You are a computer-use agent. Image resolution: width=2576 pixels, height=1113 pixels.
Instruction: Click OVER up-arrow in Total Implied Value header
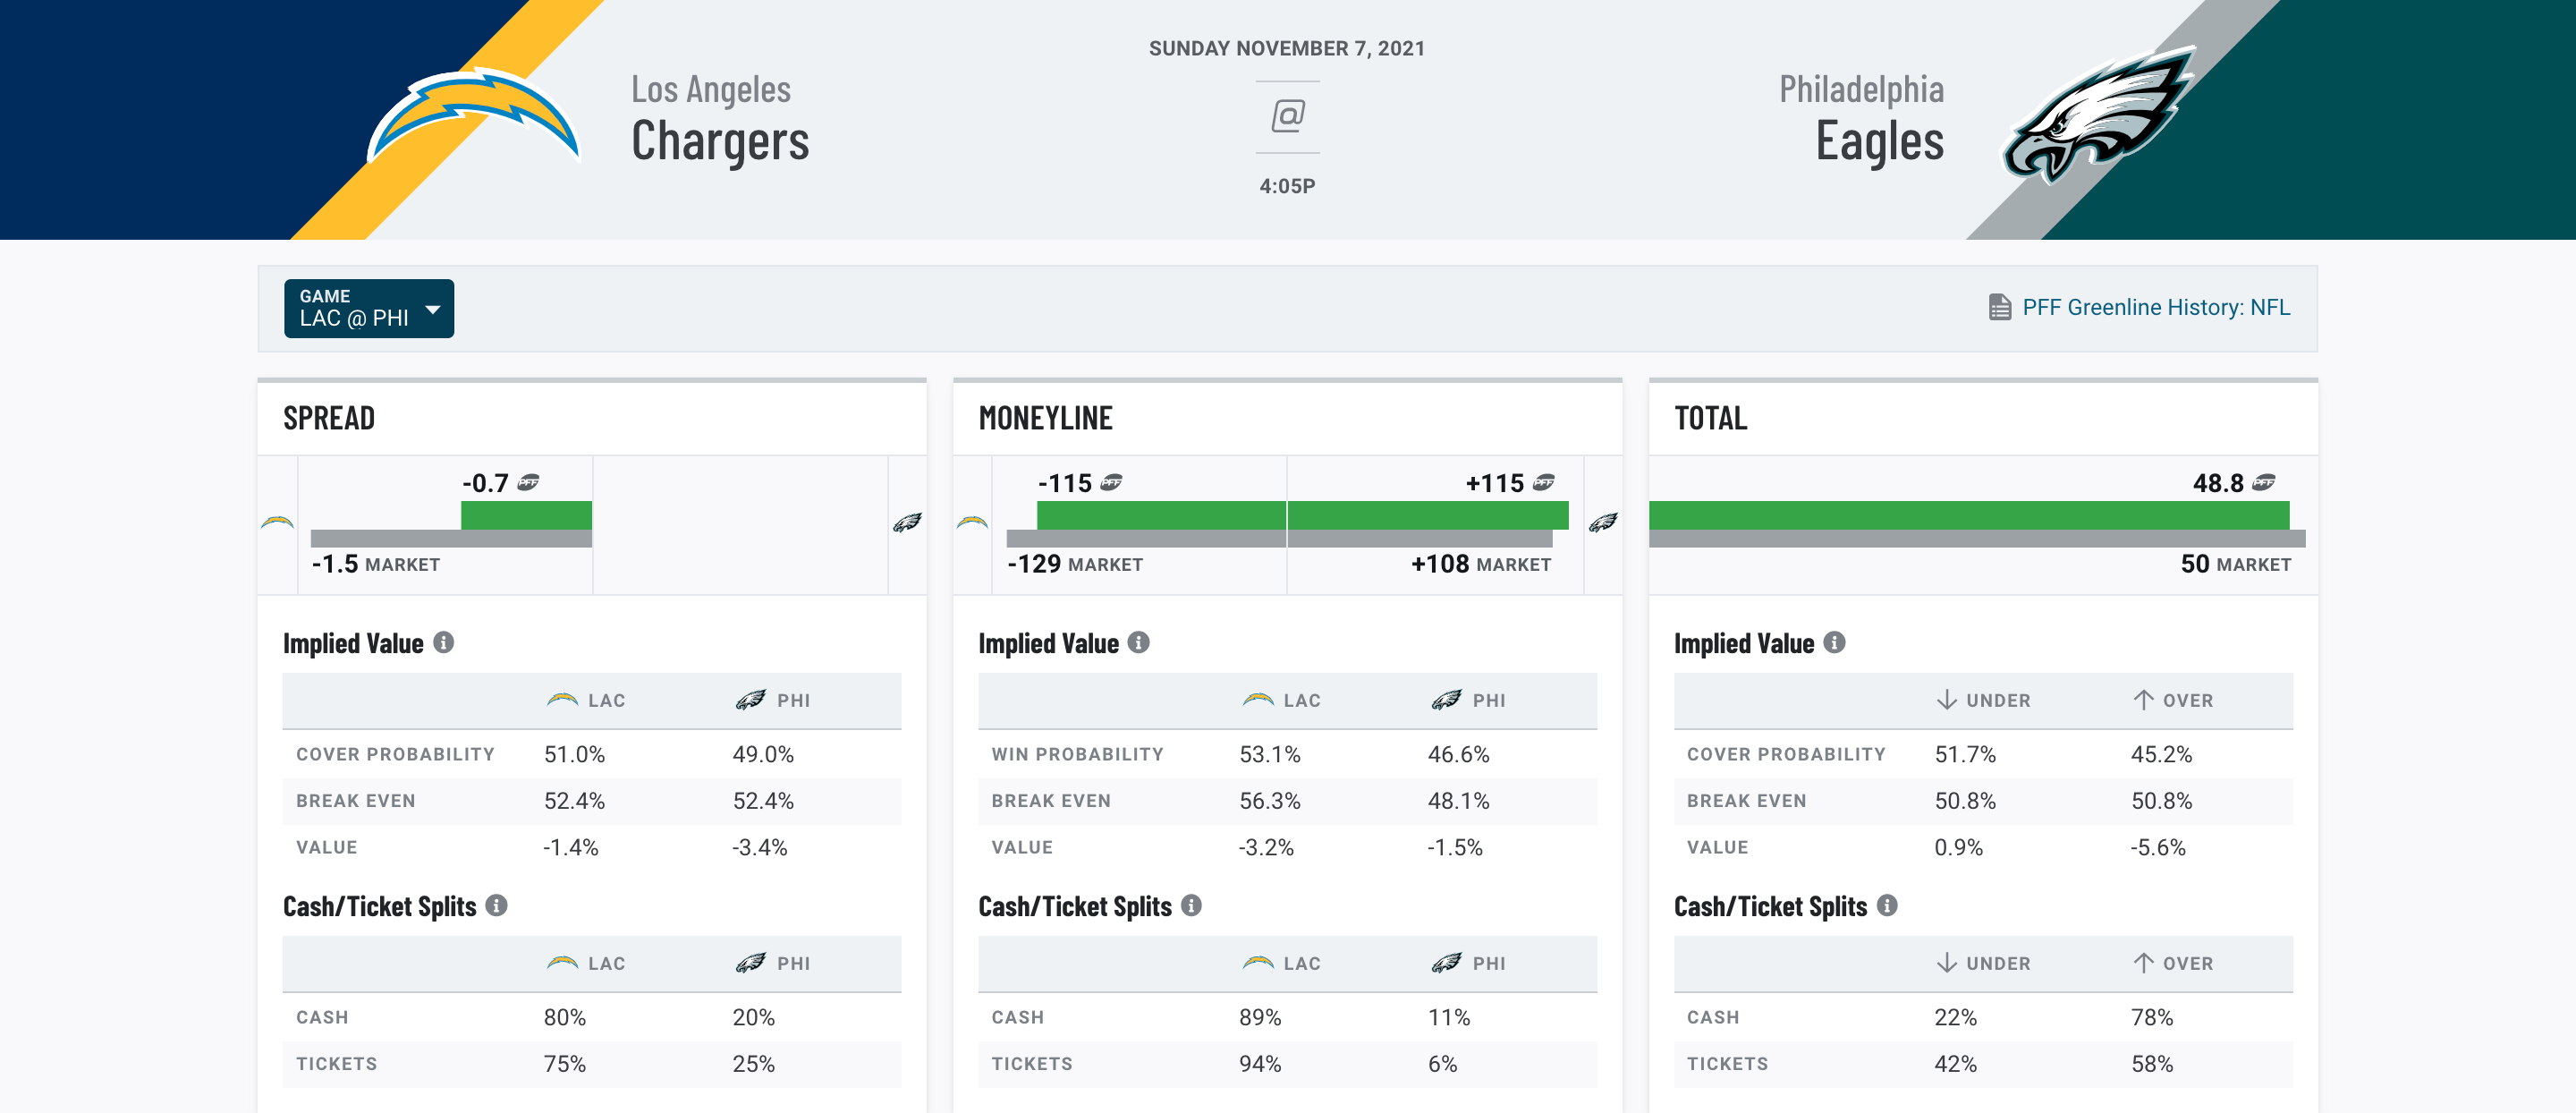coord(2143,700)
